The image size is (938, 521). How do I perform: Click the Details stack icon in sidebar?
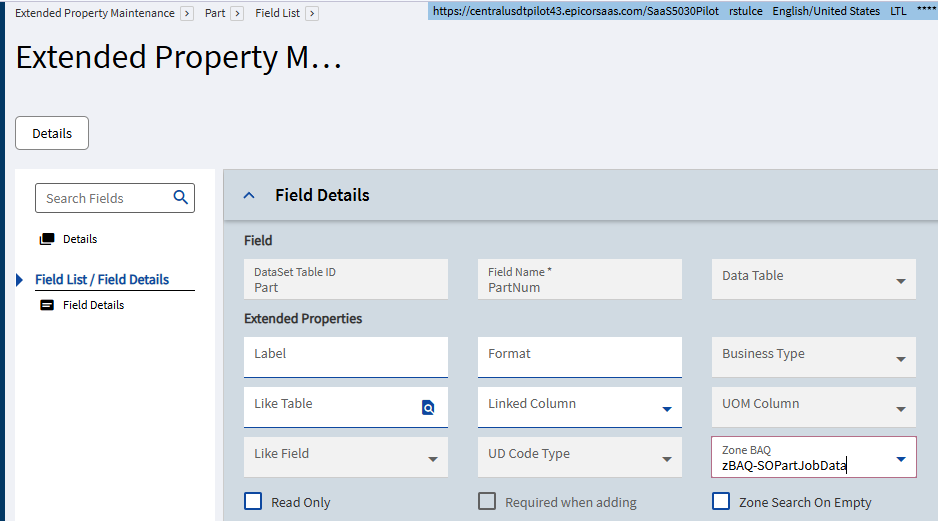tap(47, 240)
